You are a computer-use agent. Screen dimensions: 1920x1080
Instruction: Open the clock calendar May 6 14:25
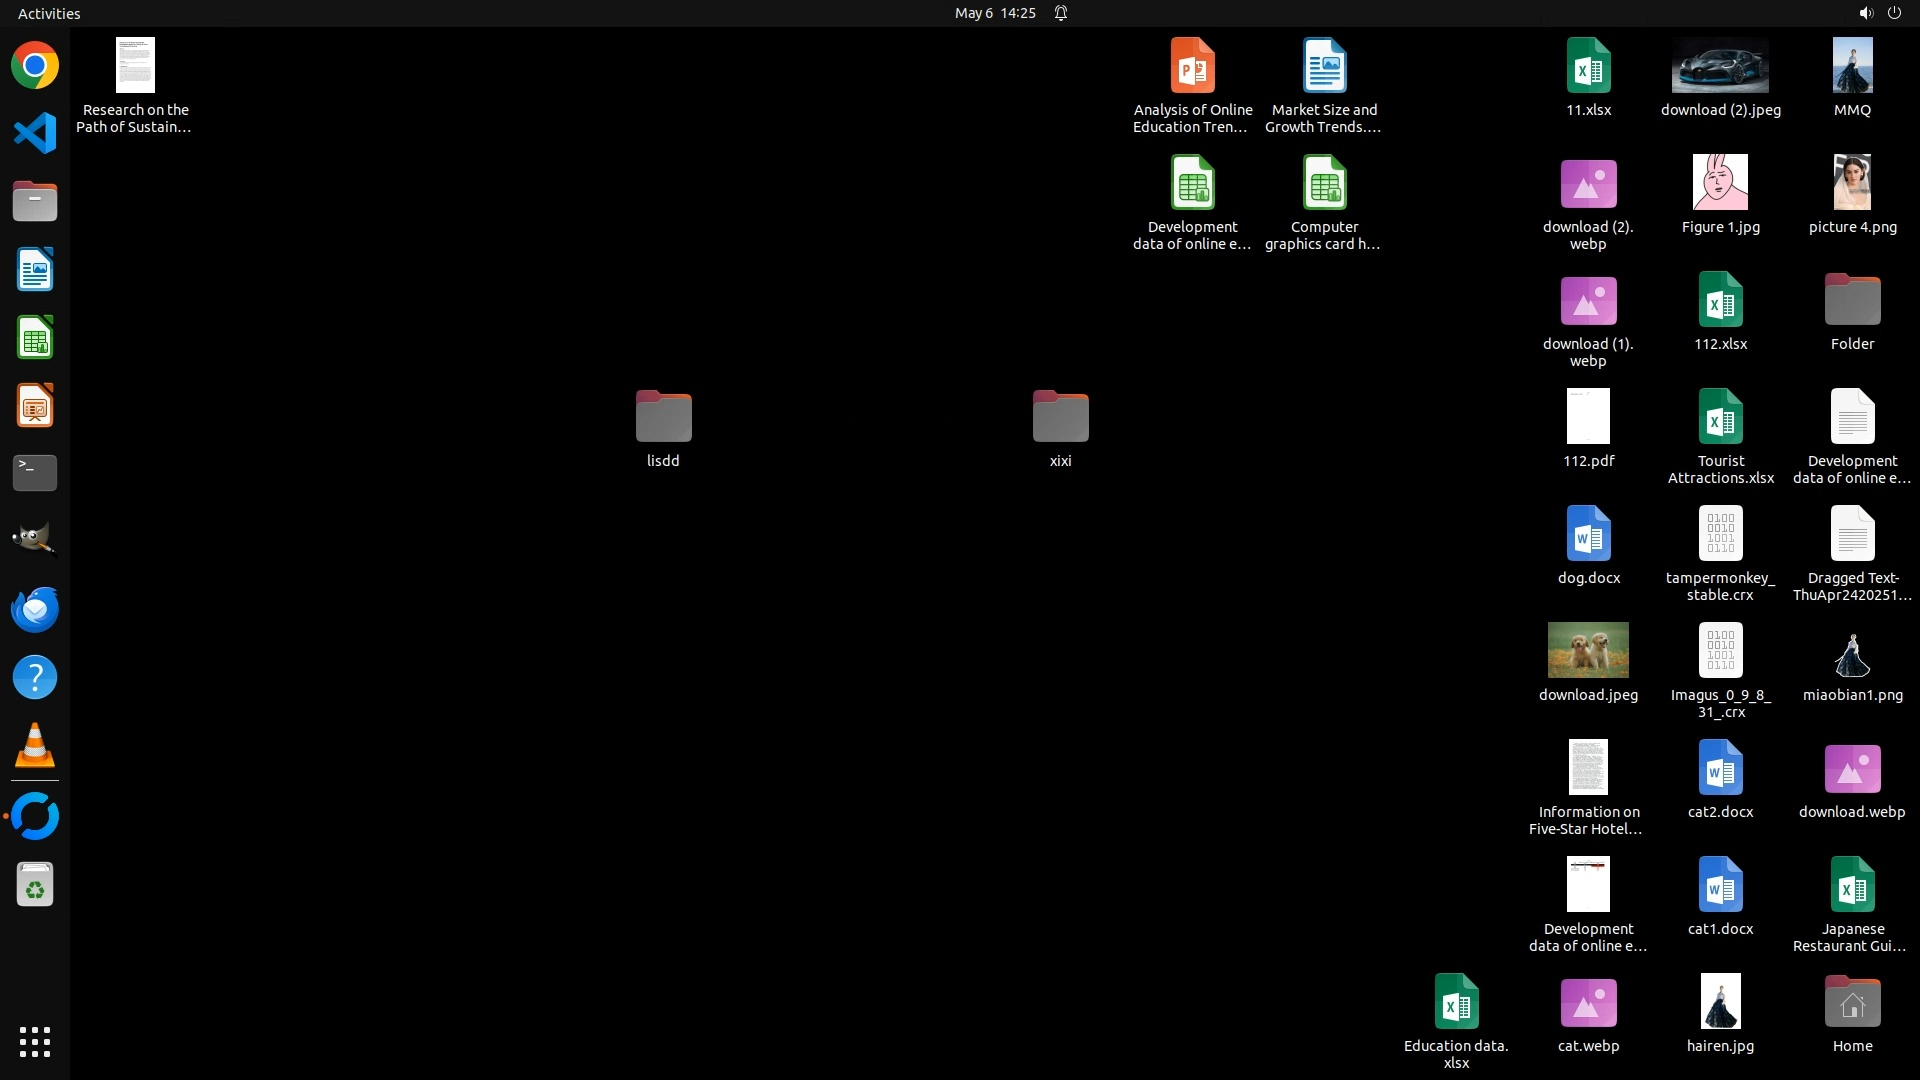(994, 13)
